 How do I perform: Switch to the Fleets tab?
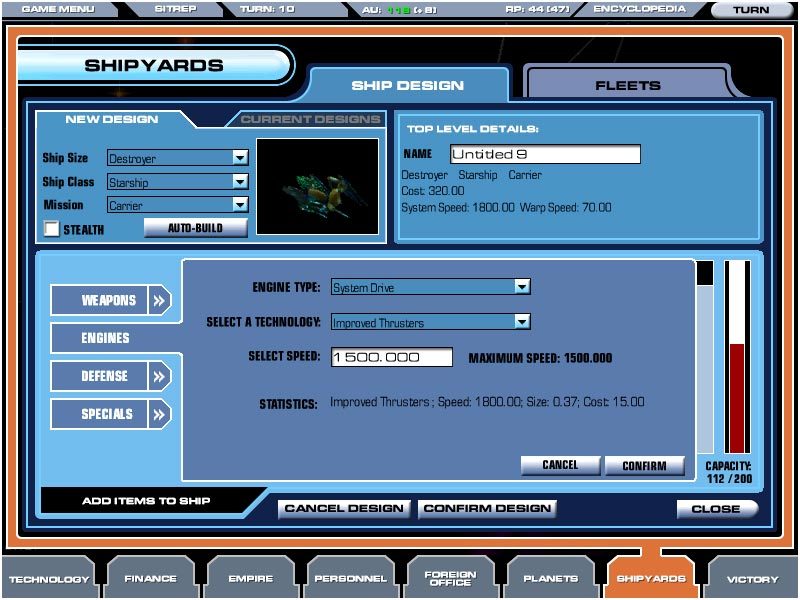coord(628,85)
